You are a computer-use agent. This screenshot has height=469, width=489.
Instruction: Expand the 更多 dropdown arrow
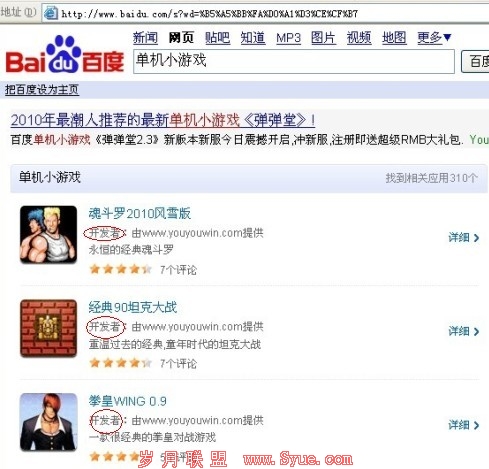pyautogui.click(x=447, y=37)
